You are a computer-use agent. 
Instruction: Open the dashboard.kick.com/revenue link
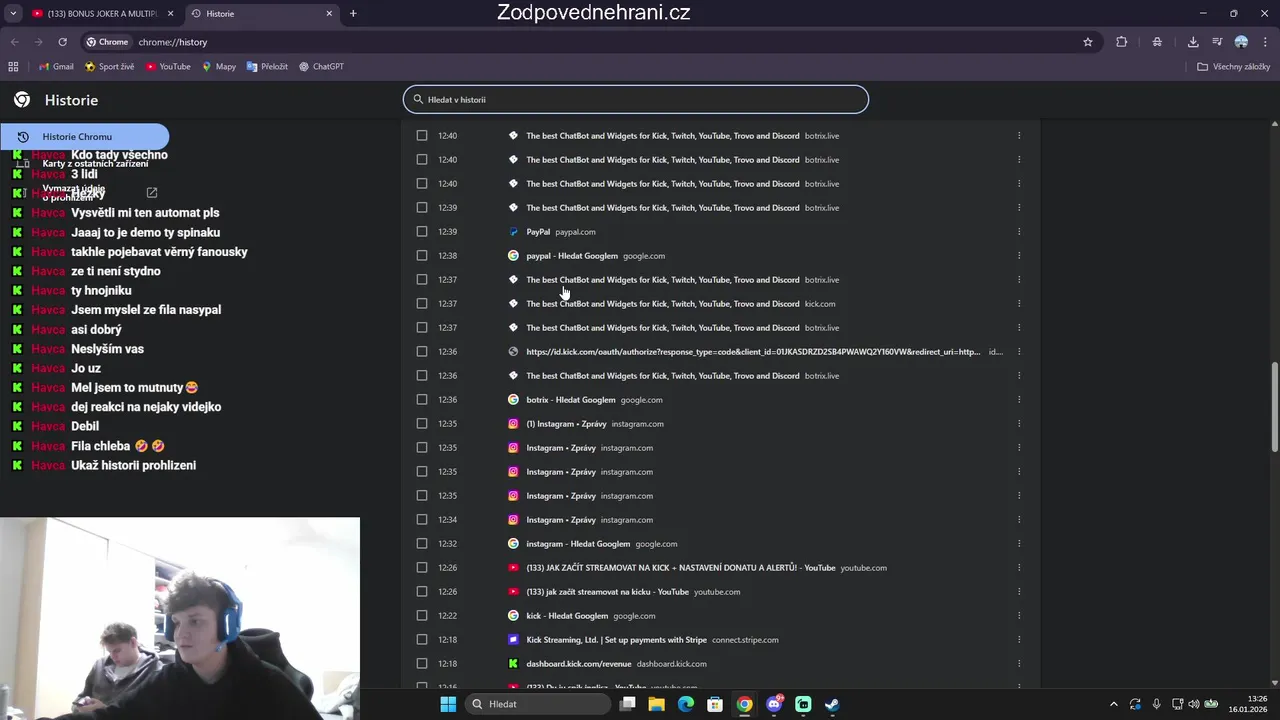(x=579, y=664)
